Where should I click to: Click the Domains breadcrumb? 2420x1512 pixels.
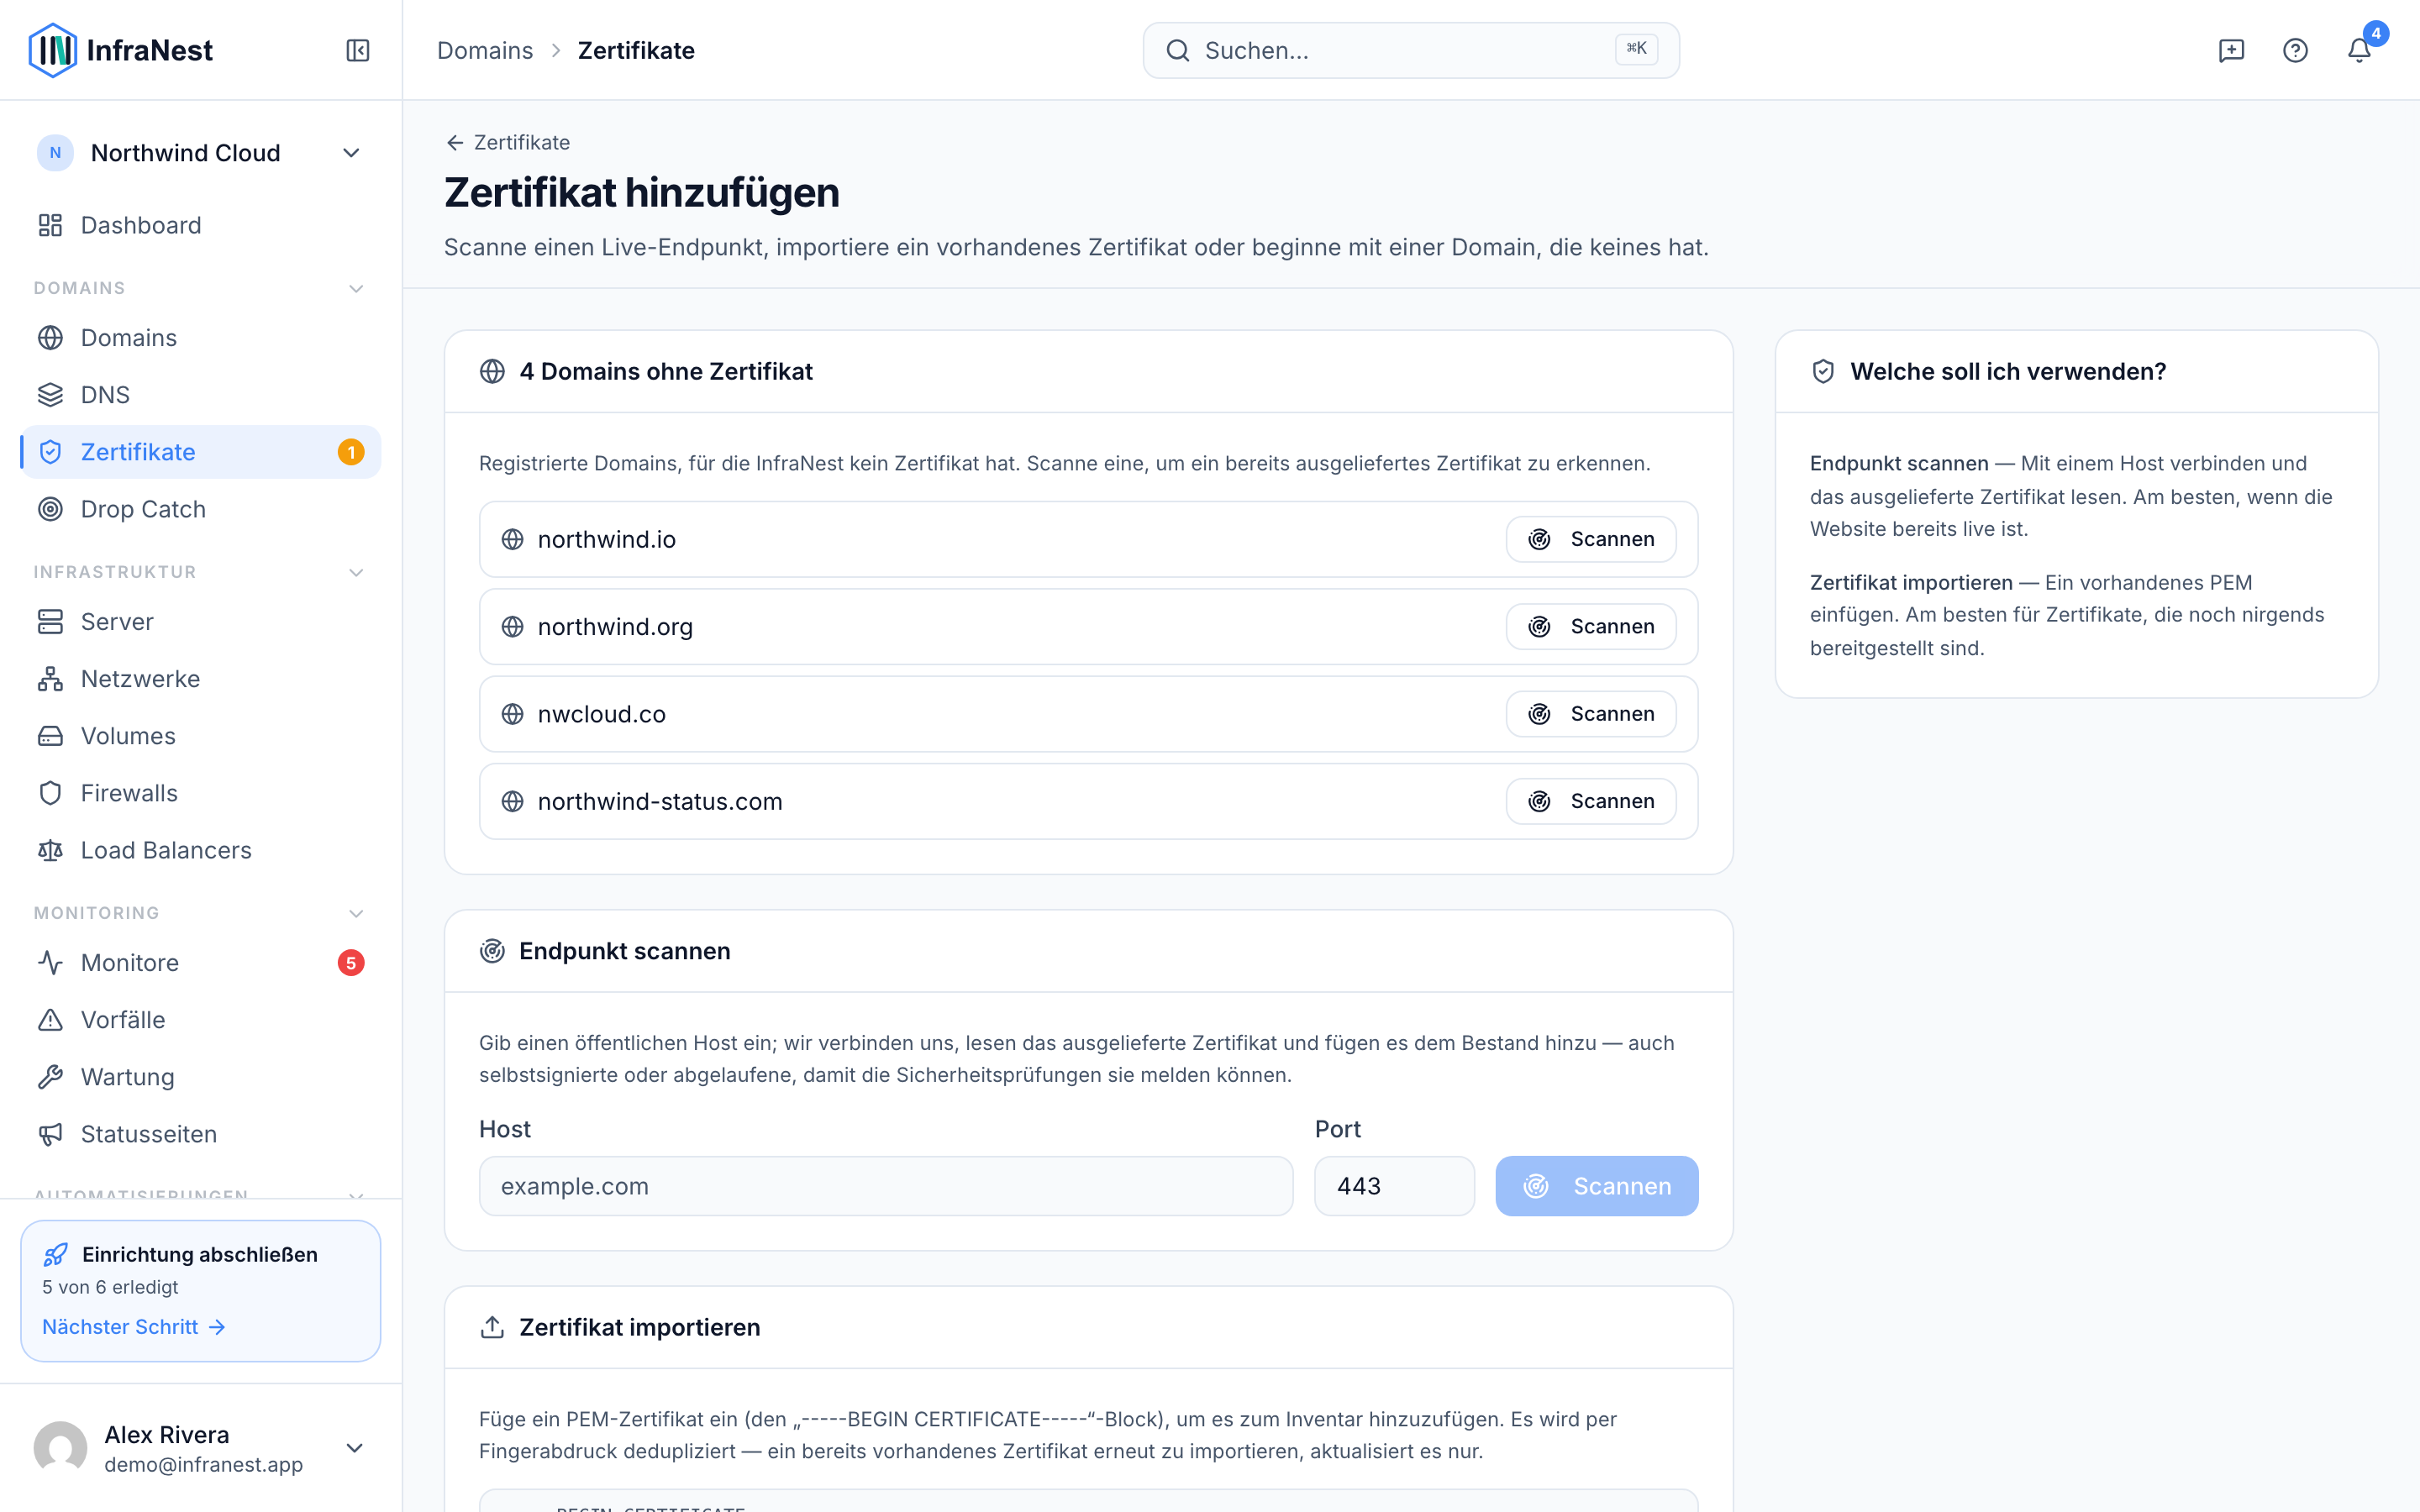click(485, 50)
